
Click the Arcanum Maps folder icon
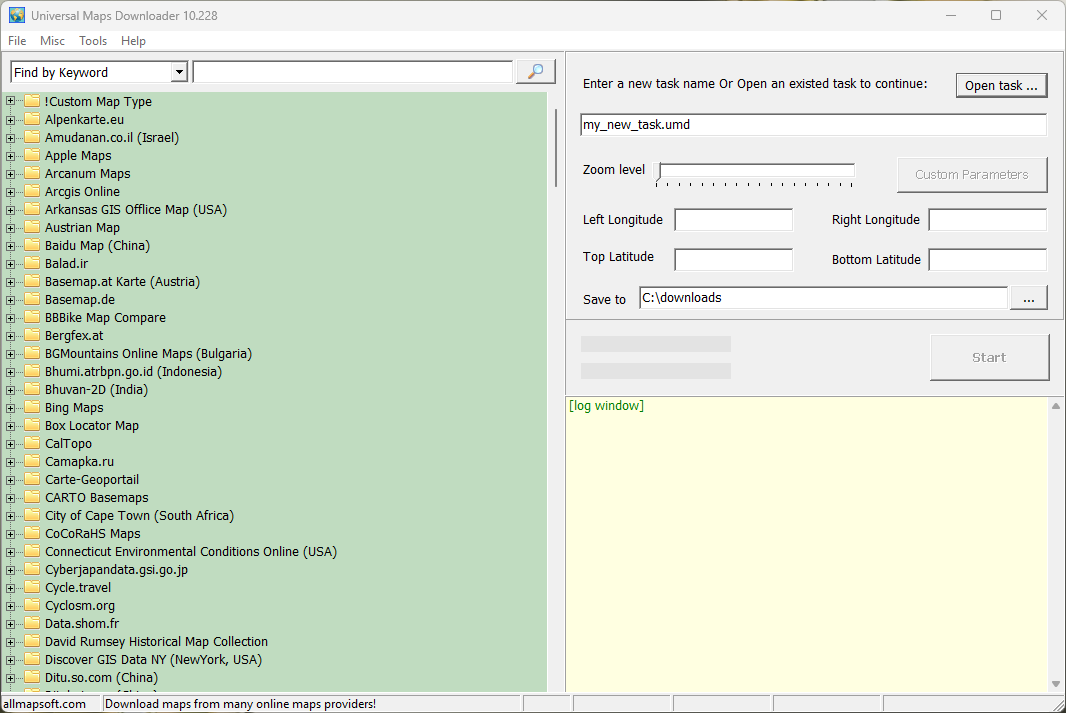click(x=32, y=173)
